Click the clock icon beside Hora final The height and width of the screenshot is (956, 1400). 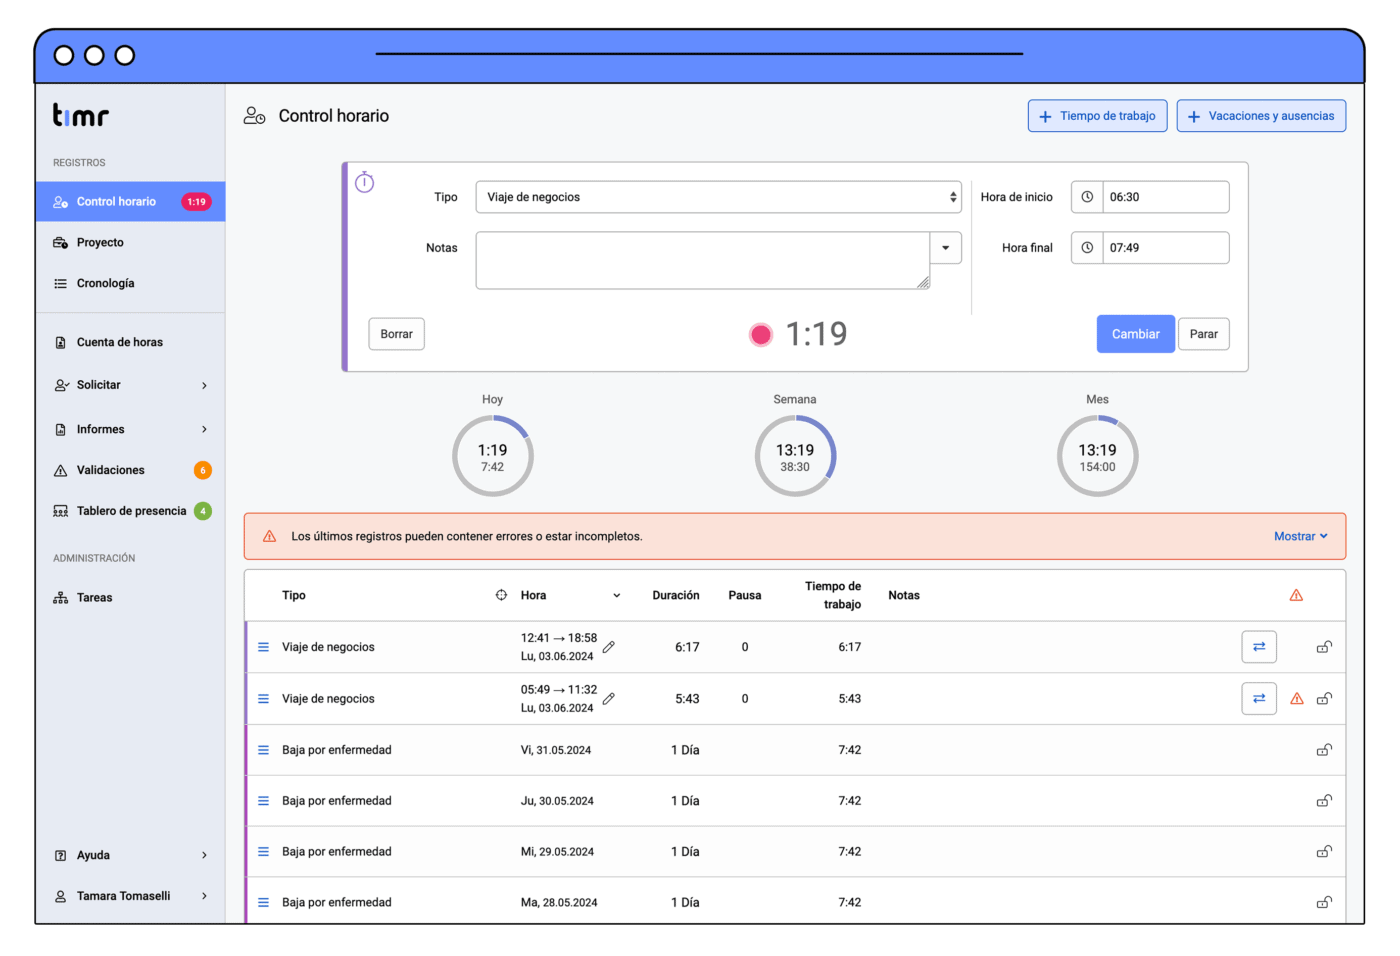tap(1087, 248)
